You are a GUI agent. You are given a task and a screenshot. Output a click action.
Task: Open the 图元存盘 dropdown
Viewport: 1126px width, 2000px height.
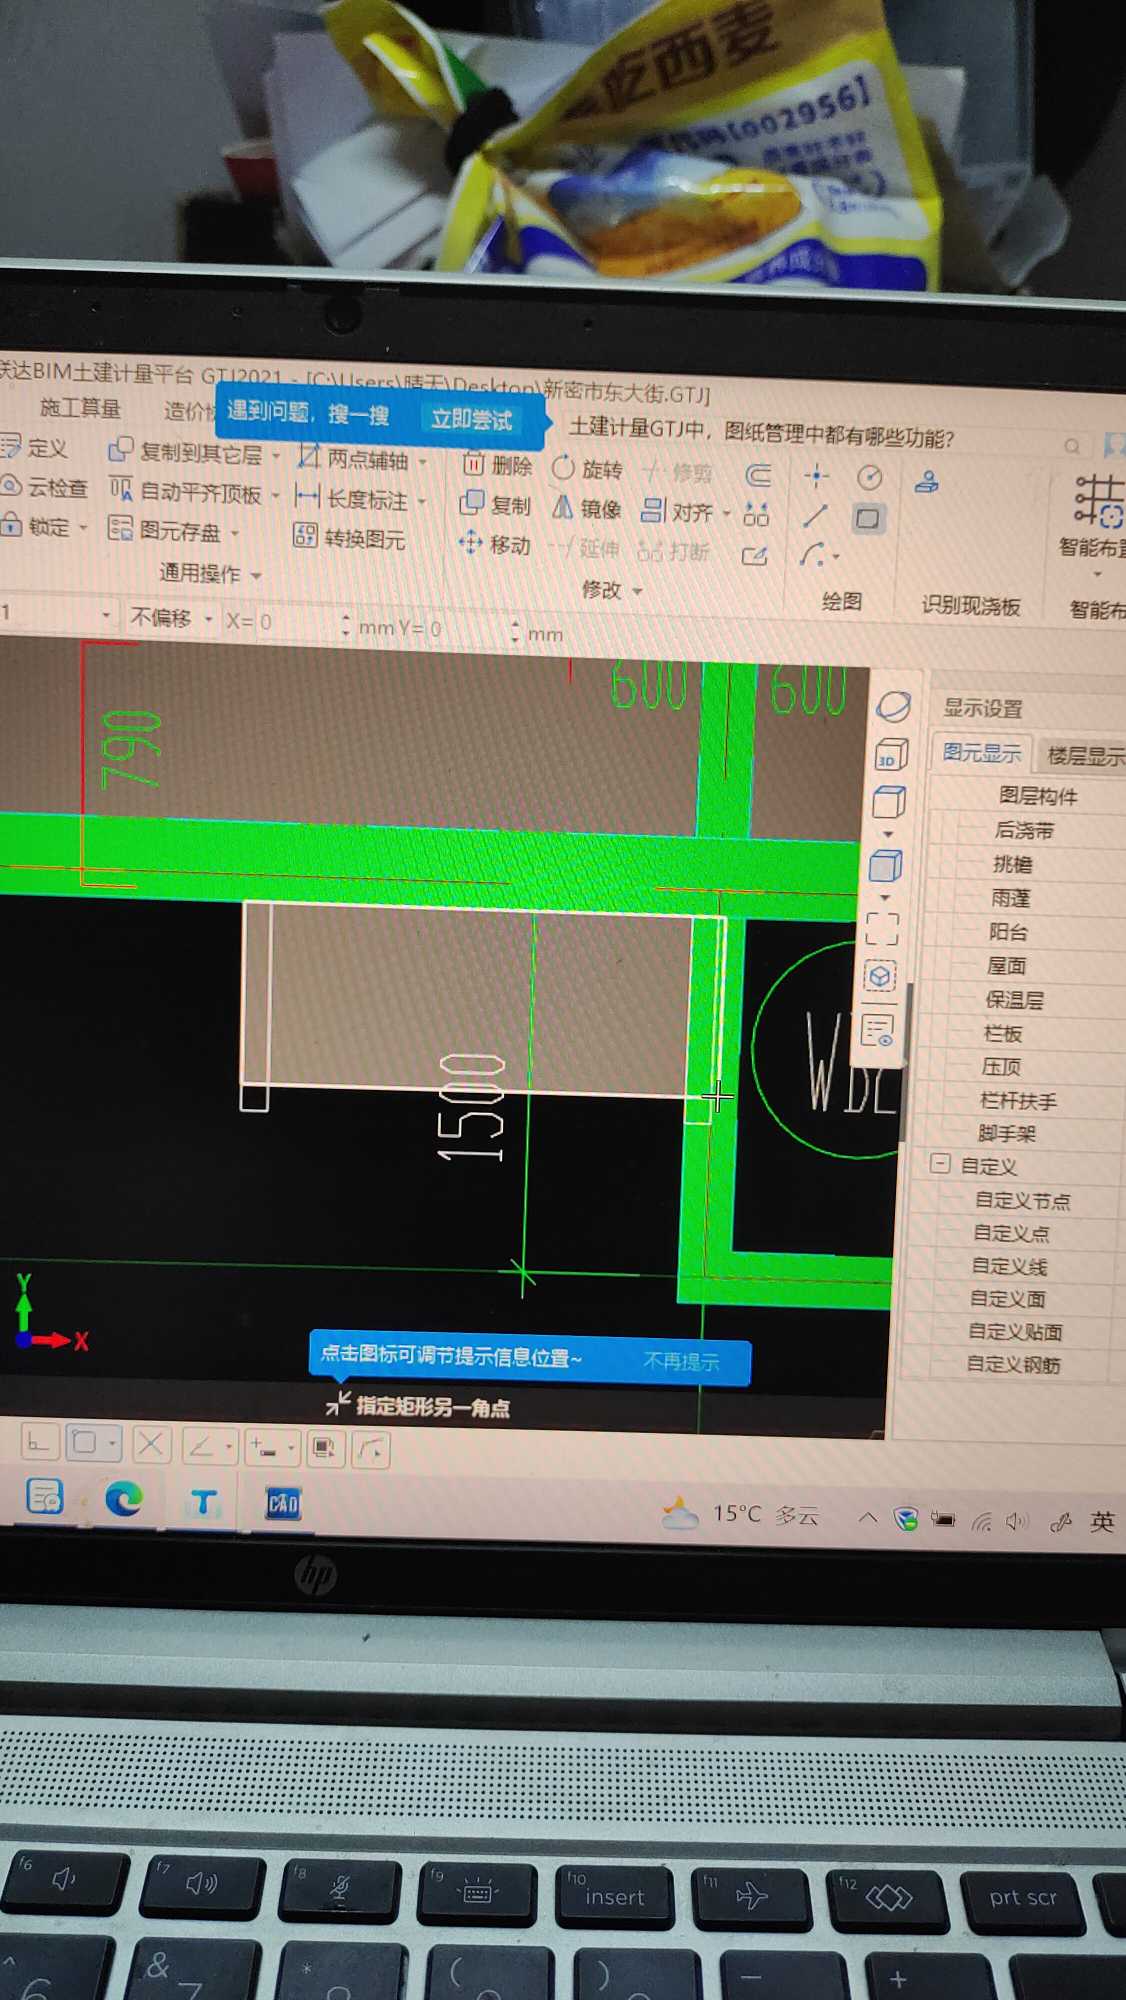point(235,533)
